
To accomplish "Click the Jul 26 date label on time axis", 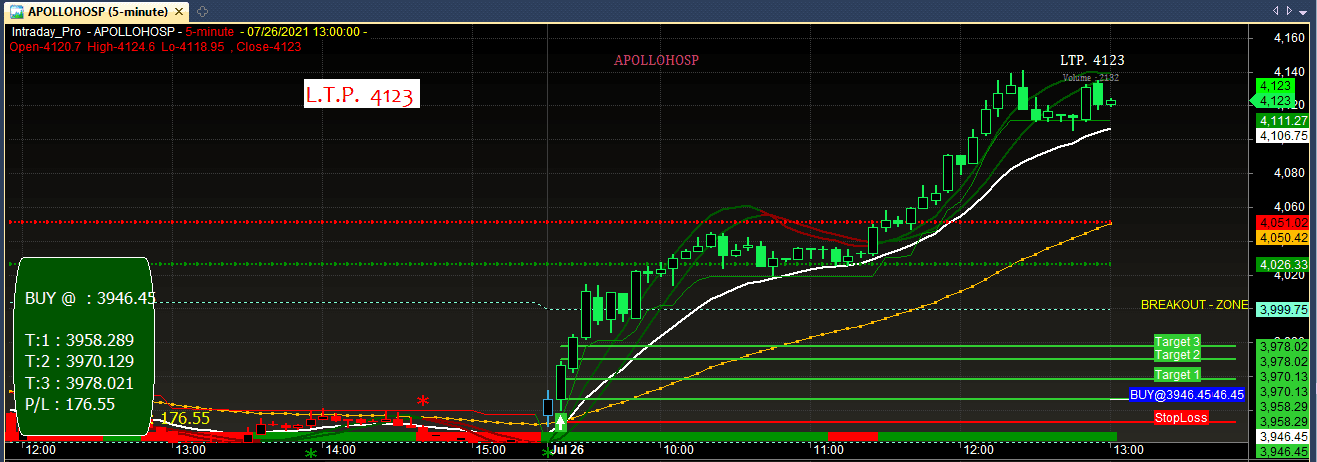I will (x=566, y=451).
